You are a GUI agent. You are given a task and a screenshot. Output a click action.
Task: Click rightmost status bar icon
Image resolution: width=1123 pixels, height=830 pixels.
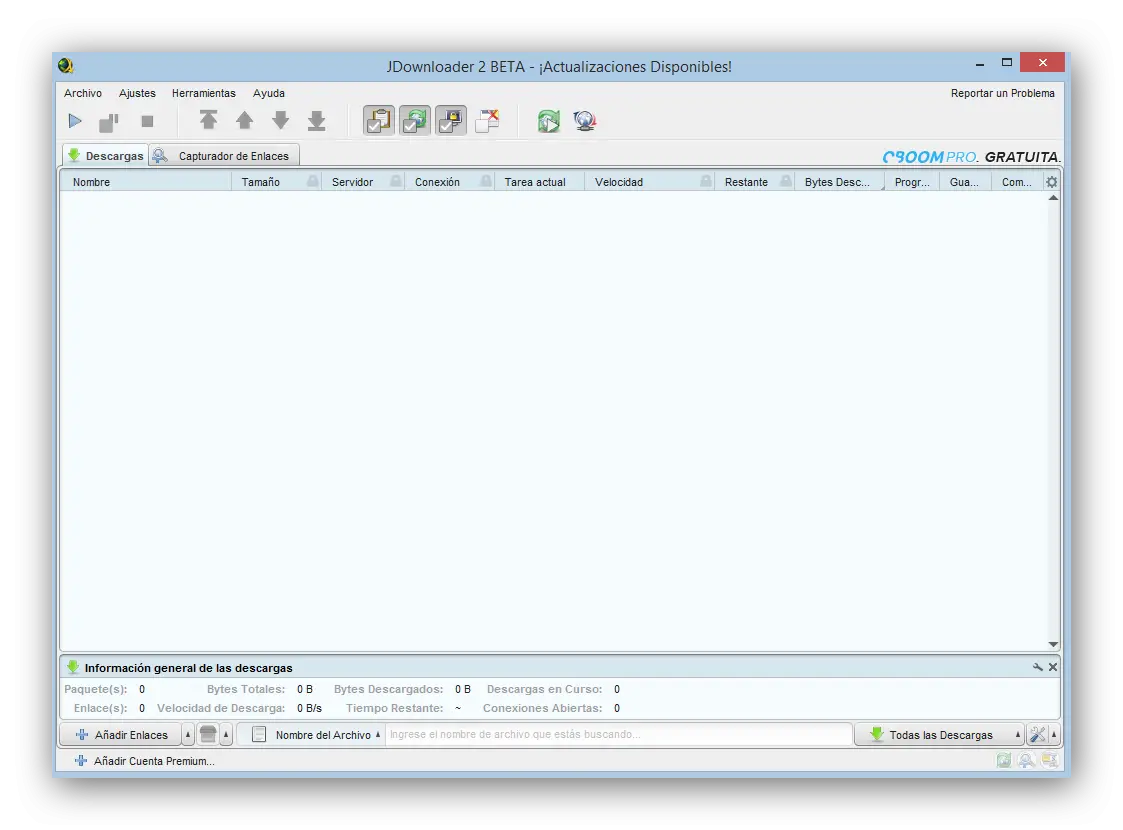(1050, 761)
